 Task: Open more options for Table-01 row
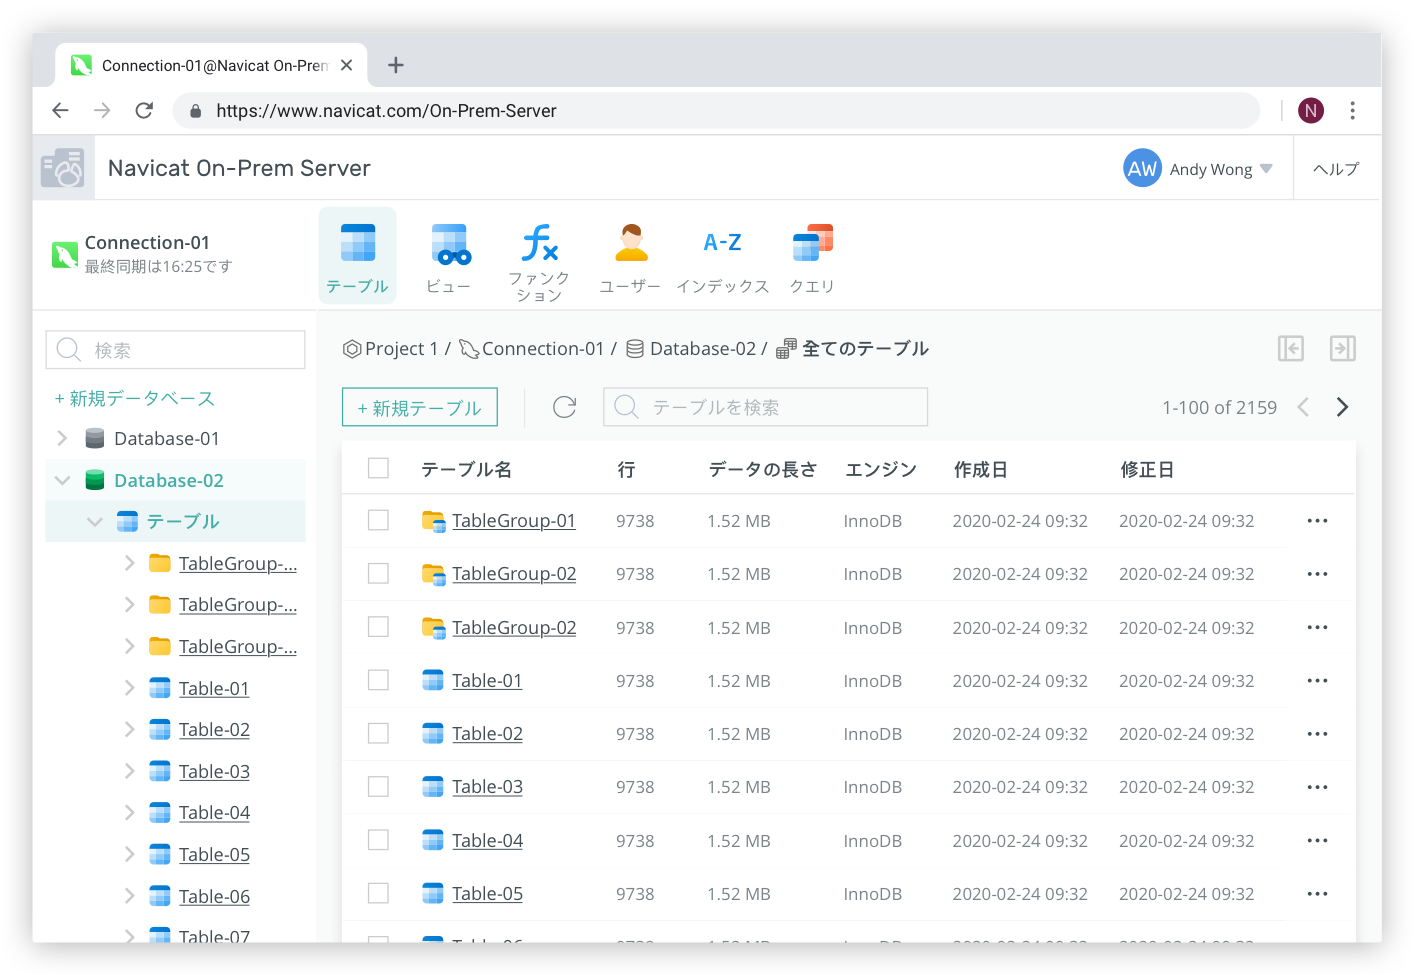tap(1318, 681)
